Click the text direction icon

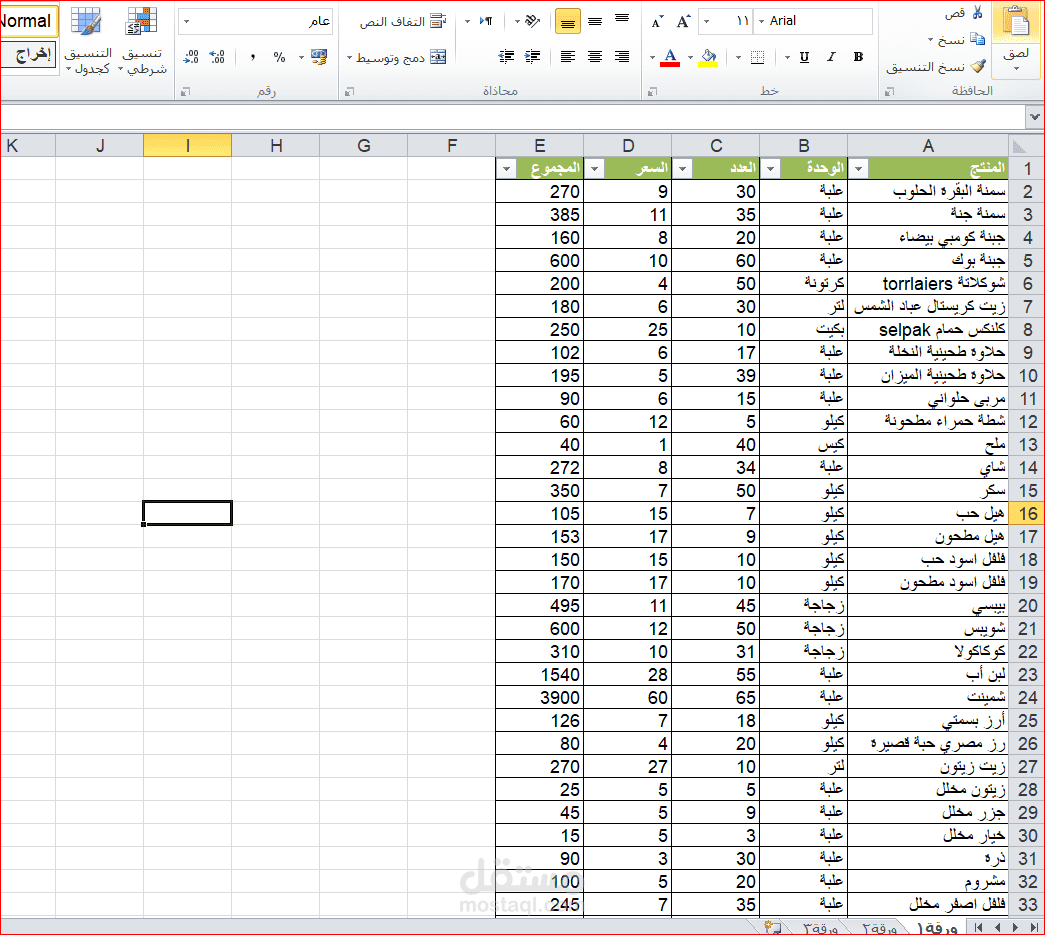(x=486, y=21)
